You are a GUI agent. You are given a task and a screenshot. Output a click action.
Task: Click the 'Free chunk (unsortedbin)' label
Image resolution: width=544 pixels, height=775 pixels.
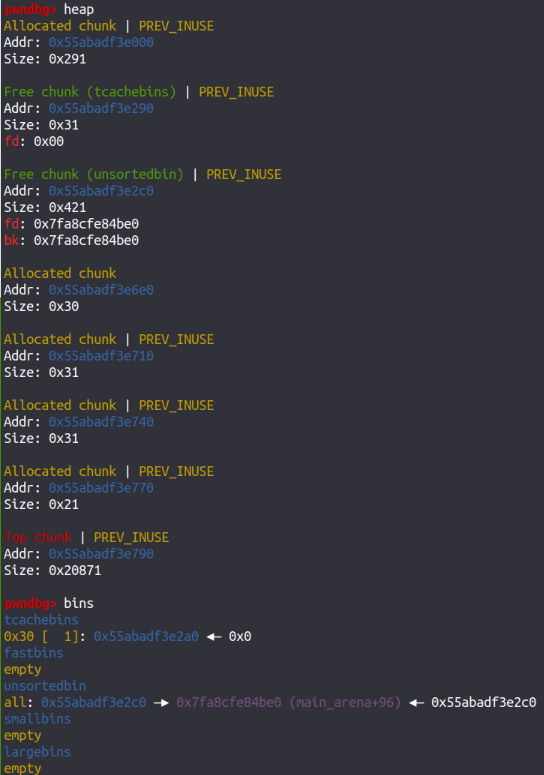tap(93, 174)
